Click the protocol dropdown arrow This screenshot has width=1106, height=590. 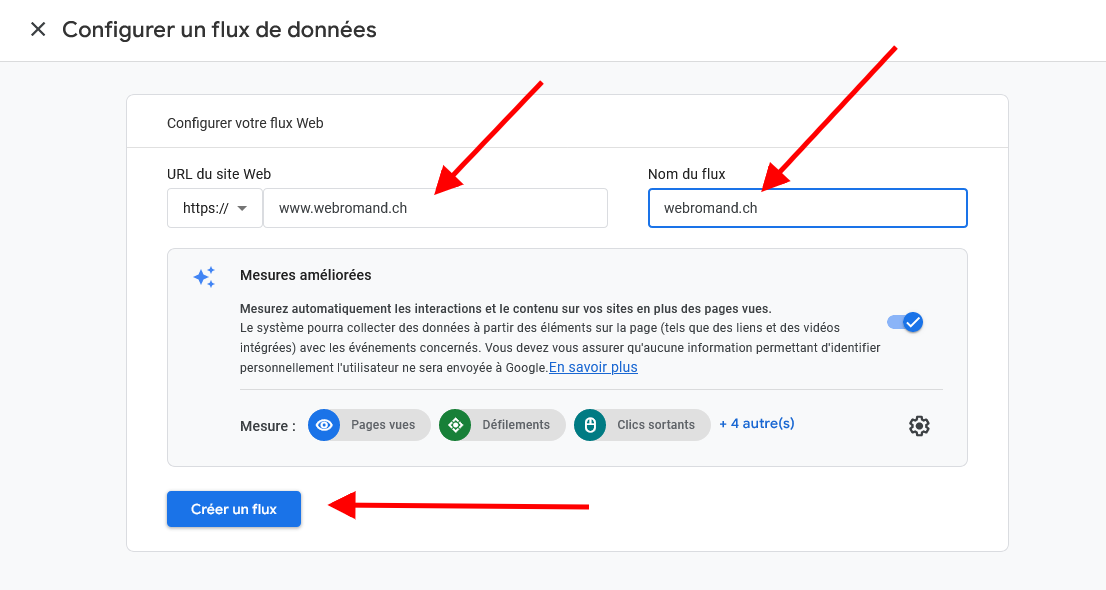tap(242, 209)
